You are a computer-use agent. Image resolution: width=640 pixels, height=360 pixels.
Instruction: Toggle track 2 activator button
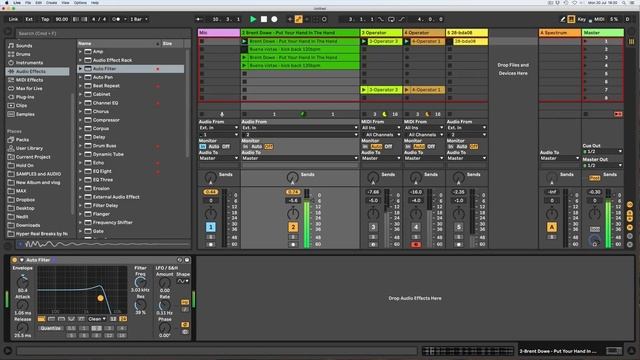(293, 227)
